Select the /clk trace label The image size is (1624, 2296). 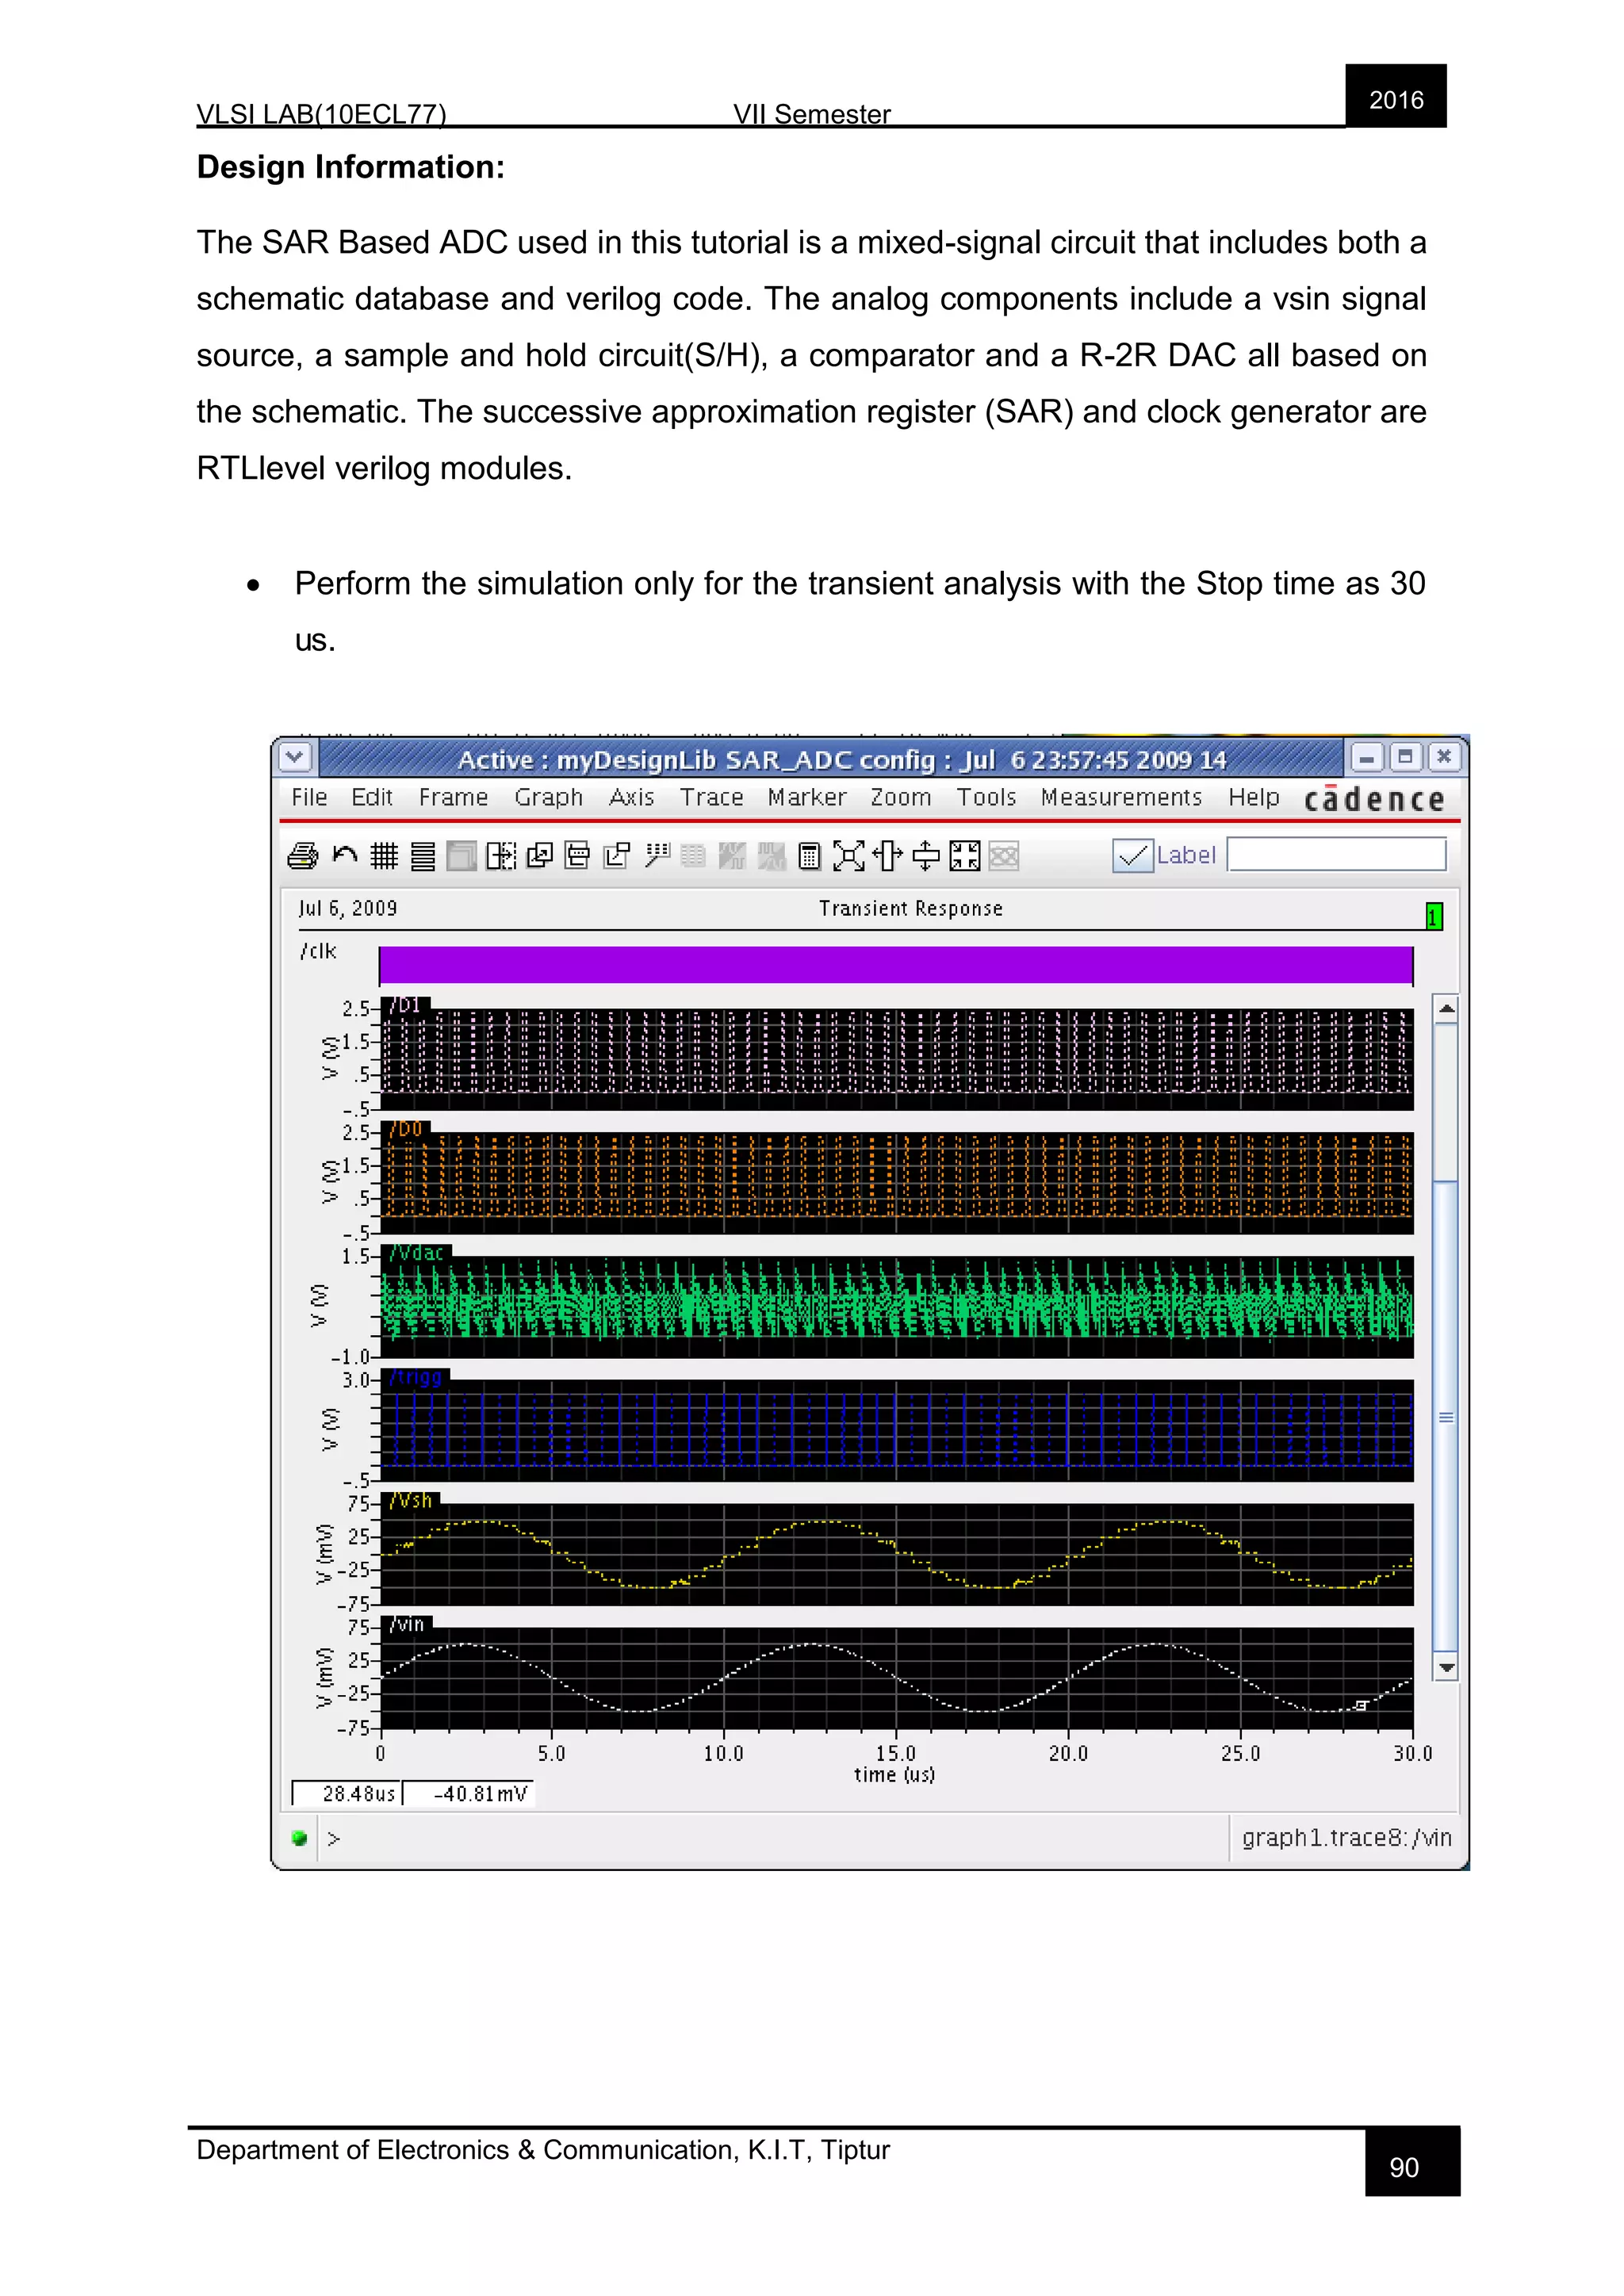click(x=318, y=951)
